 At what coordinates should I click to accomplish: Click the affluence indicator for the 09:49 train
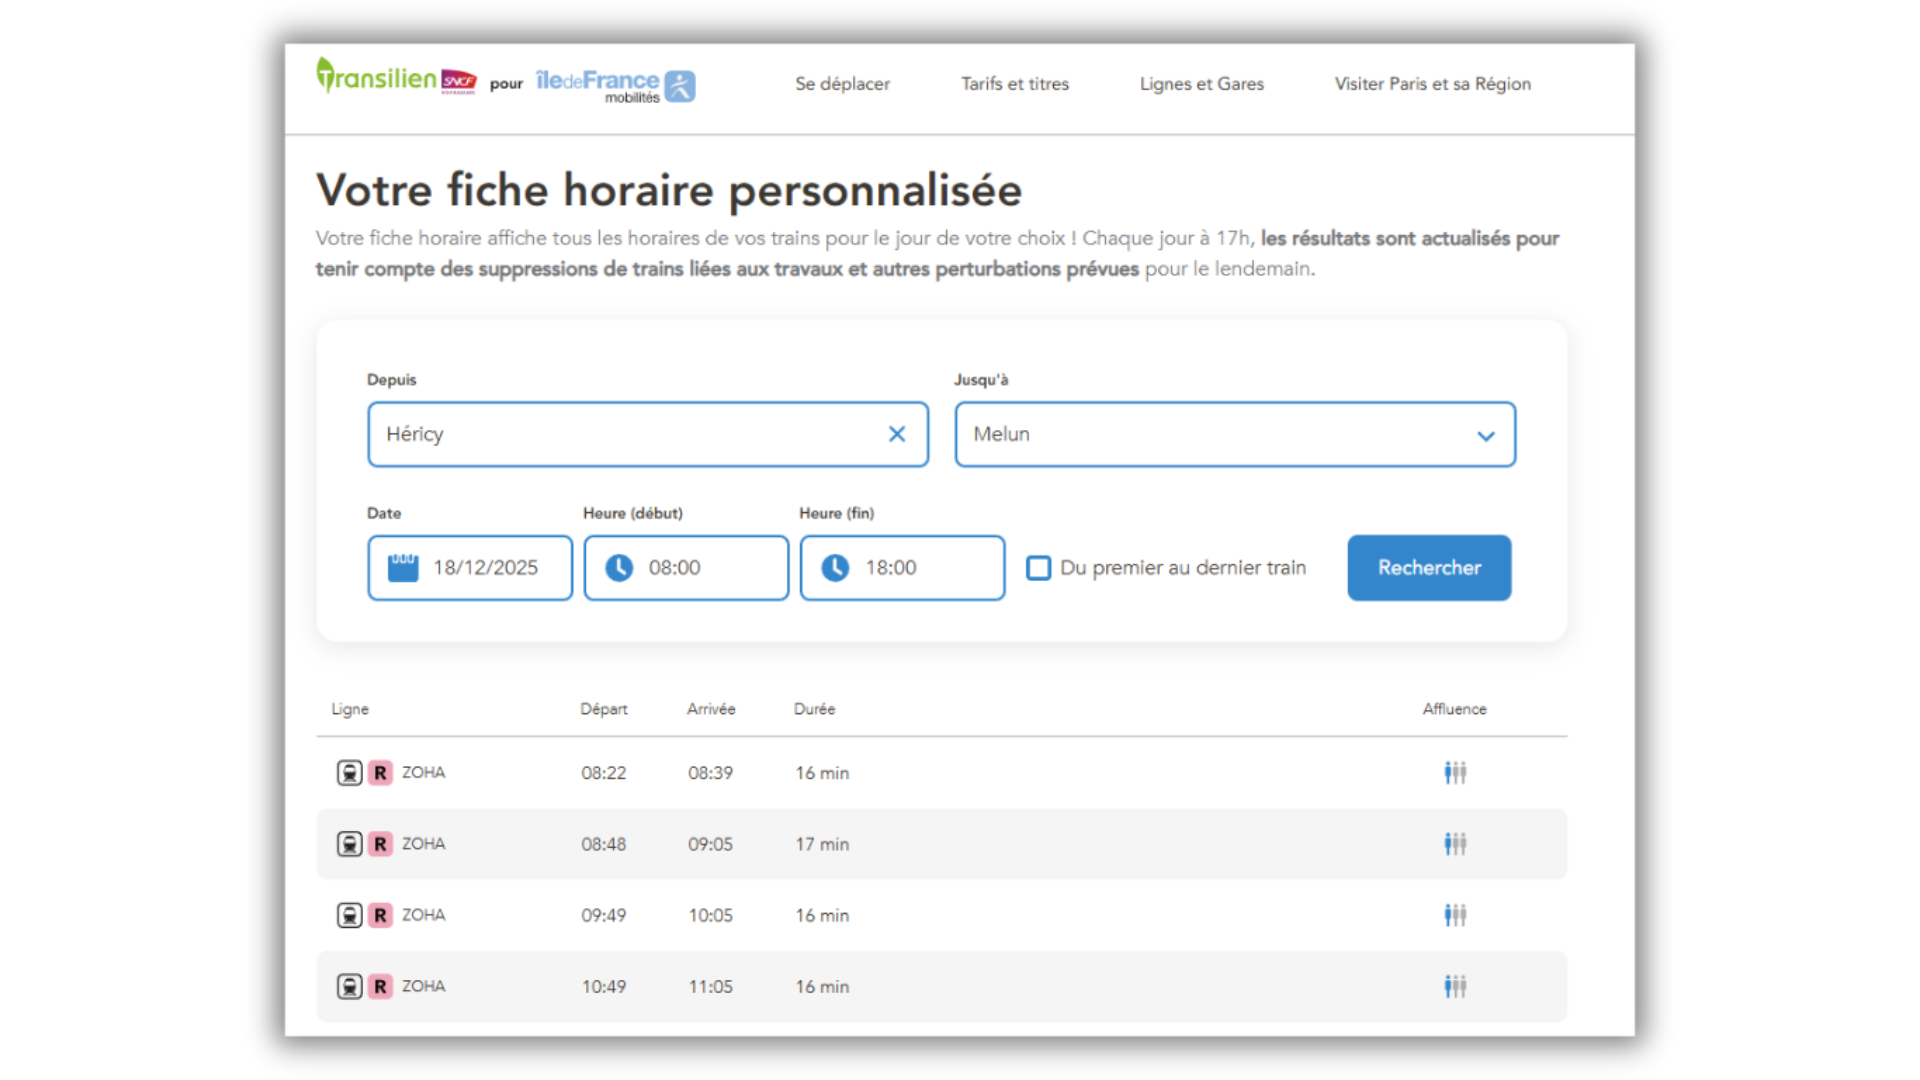(x=1455, y=914)
